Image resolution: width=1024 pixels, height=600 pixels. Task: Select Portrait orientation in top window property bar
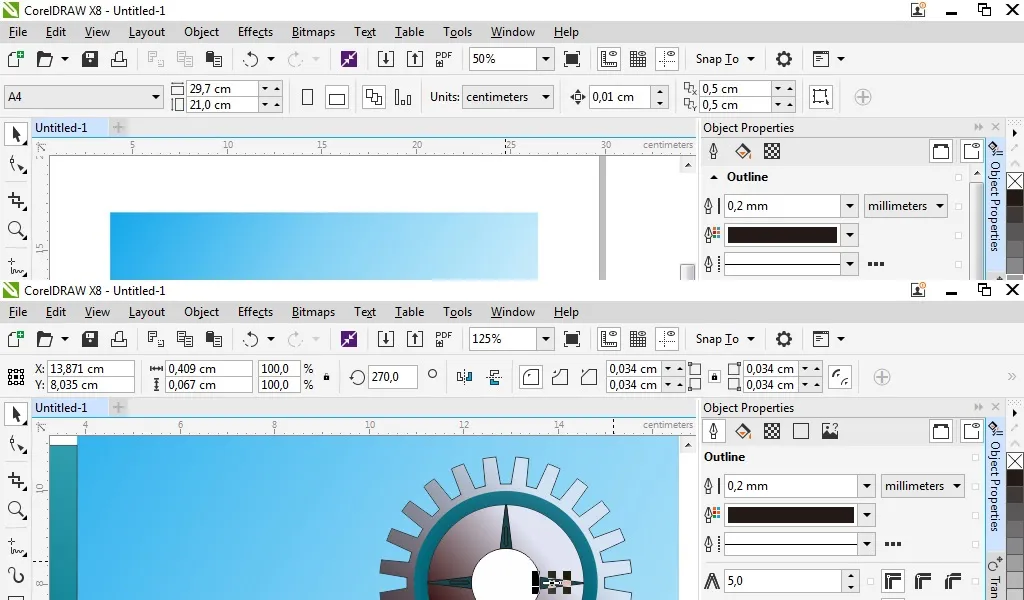click(308, 97)
